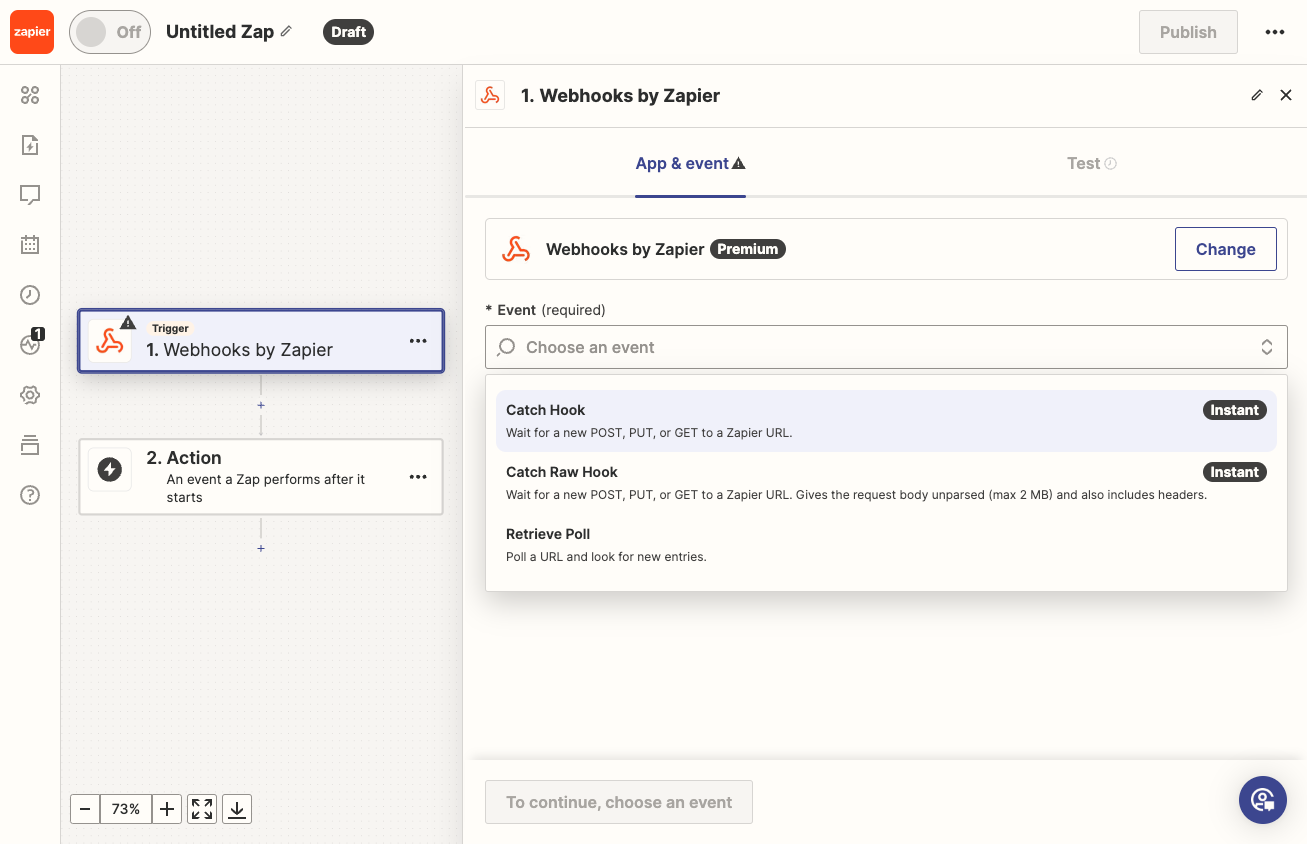
Task: Add a step between trigger and action
Action: click(261, 405)
